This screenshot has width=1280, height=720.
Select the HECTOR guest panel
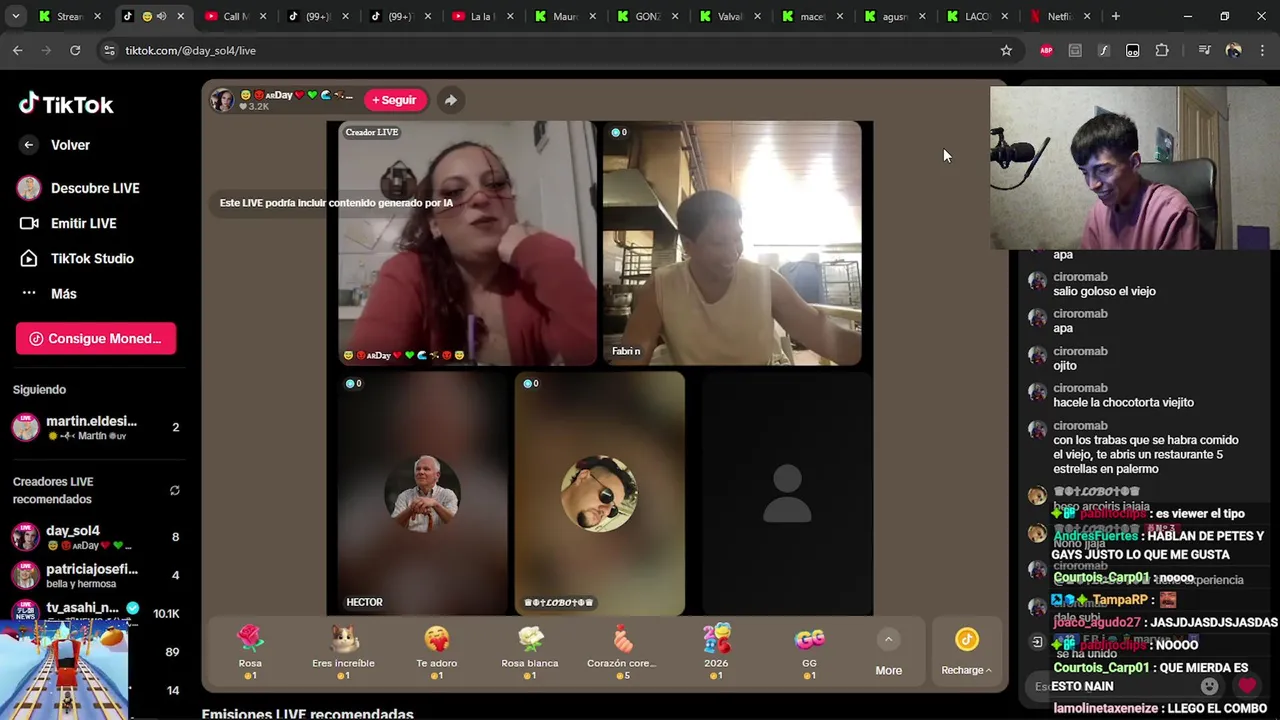tap(421, 493)
